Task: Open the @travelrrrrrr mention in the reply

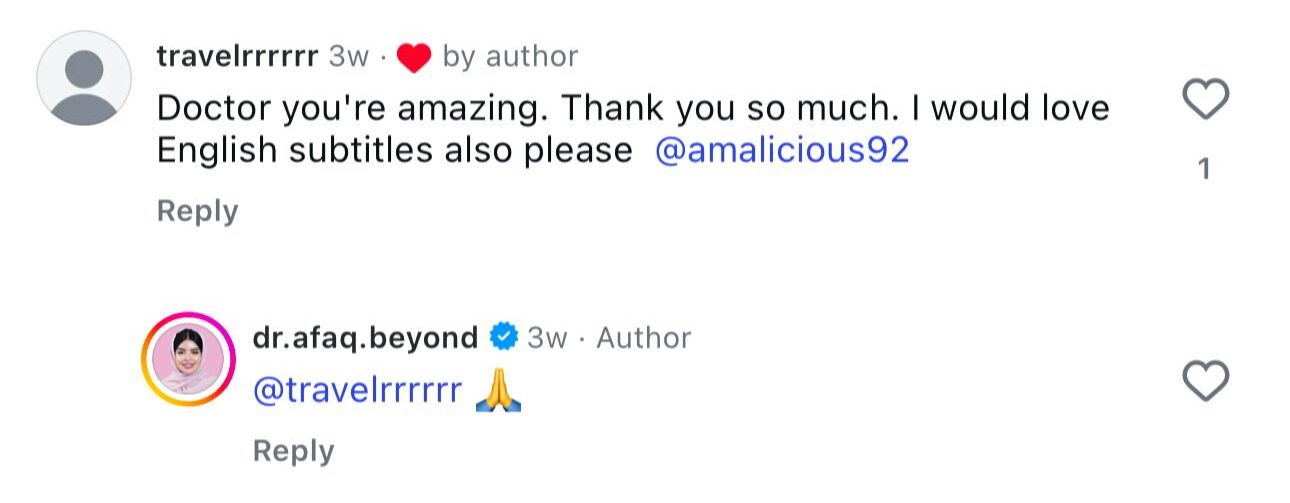Action: tap(358, 391)
